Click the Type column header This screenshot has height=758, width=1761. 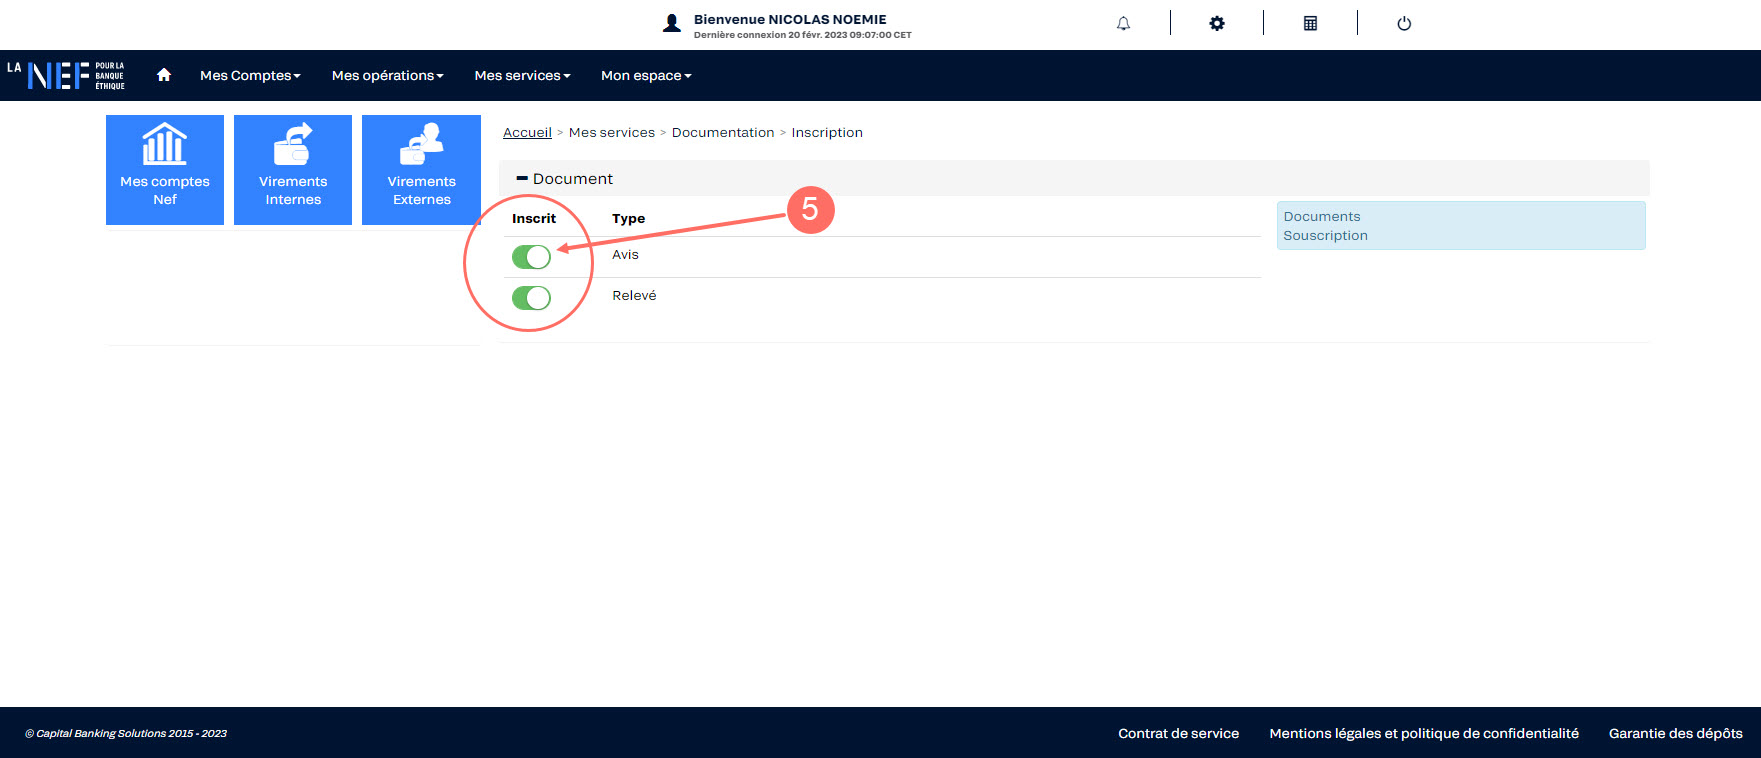(x=628, y=219)
